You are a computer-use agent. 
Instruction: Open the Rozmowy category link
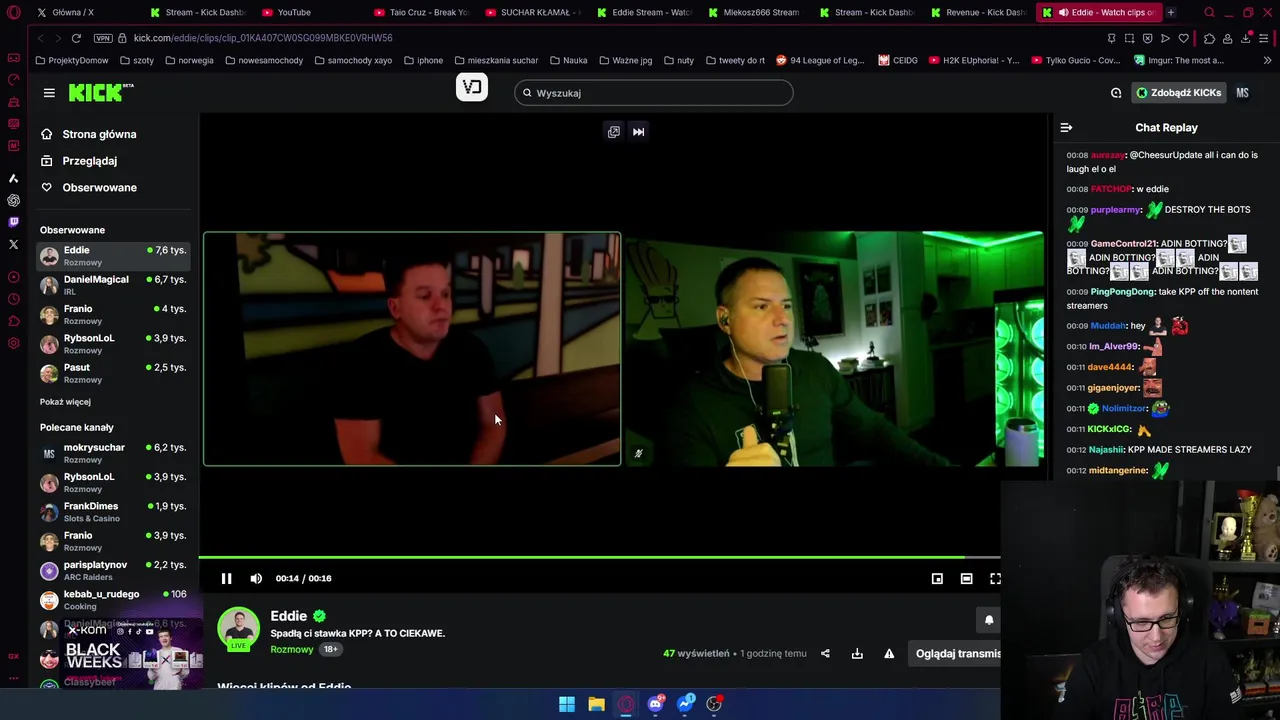point(292,649)
